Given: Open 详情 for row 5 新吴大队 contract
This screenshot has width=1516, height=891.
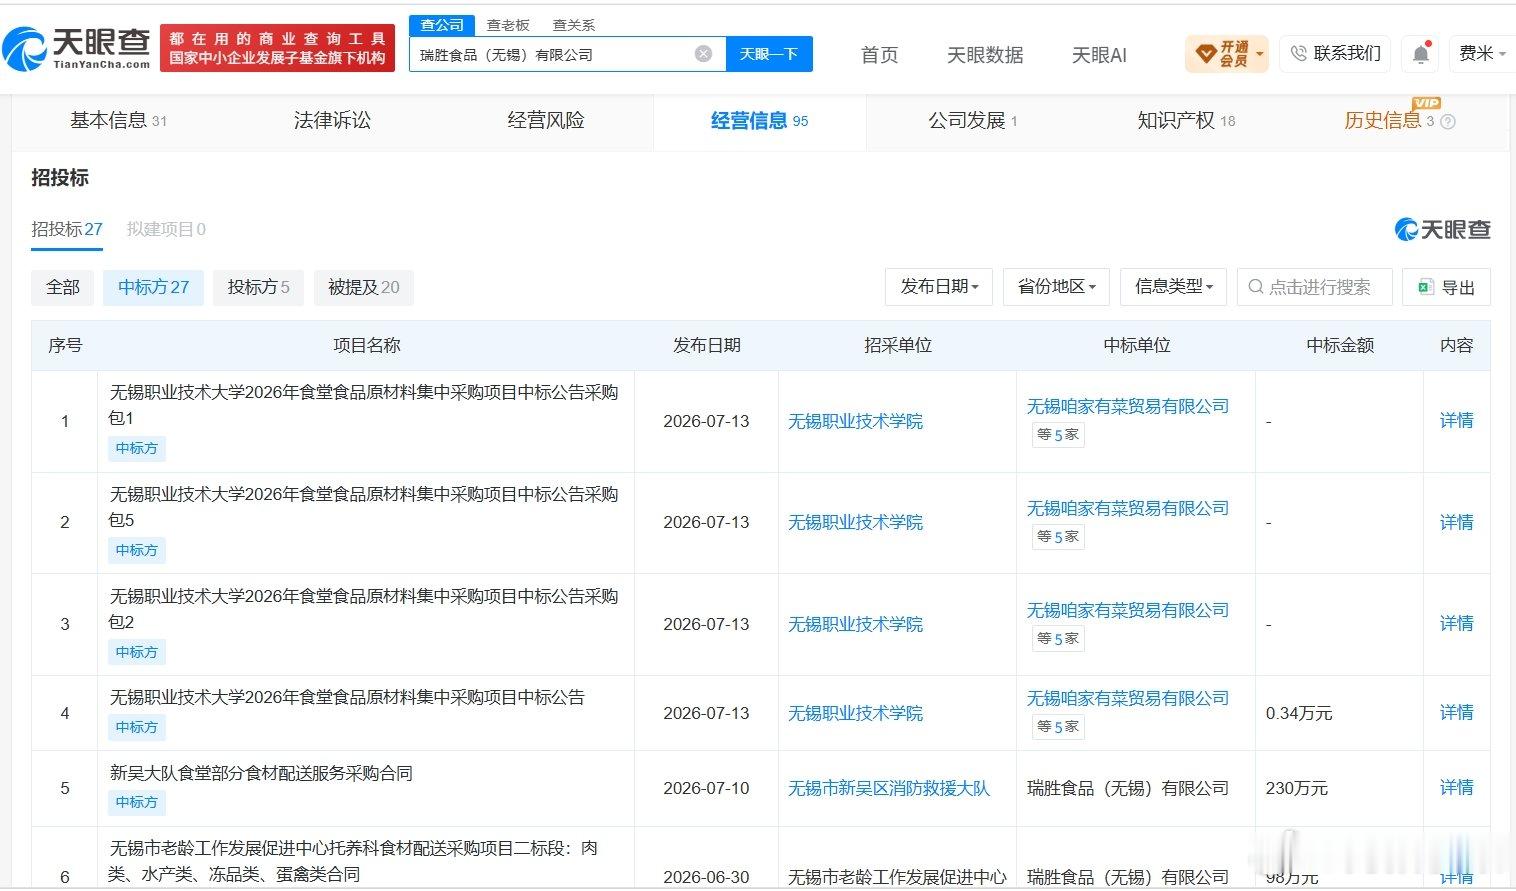Looking at the screenshot, I should 1456,788.
